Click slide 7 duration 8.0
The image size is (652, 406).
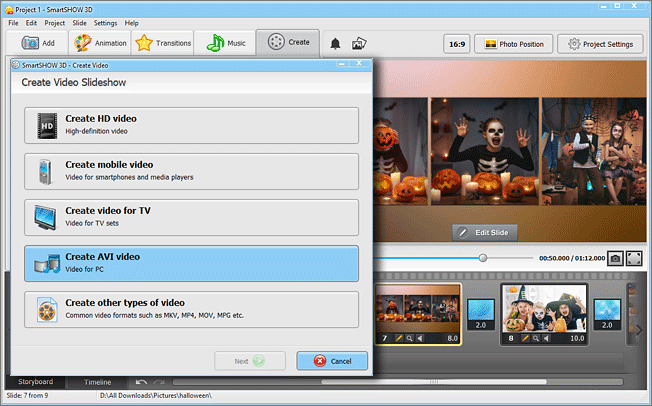[452, 338]
